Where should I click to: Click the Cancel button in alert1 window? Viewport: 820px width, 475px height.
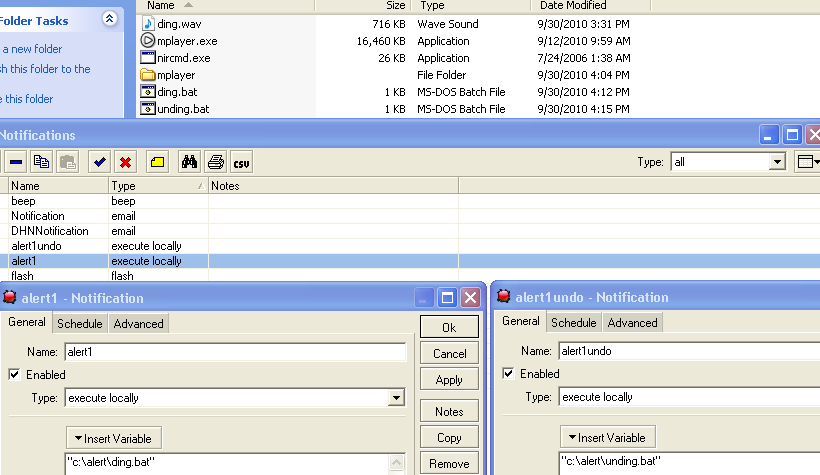(449, 354)
